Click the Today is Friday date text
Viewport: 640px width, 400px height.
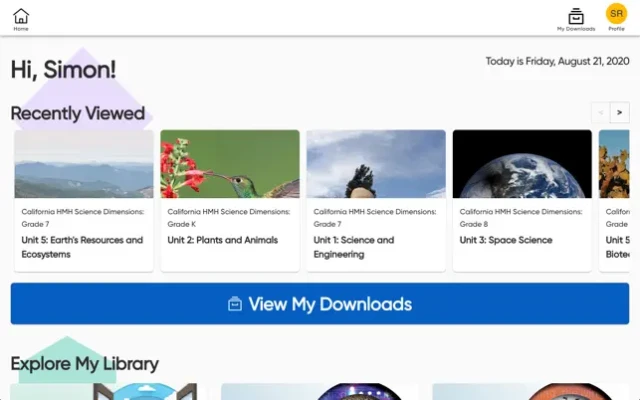click(x=558, y=61)
